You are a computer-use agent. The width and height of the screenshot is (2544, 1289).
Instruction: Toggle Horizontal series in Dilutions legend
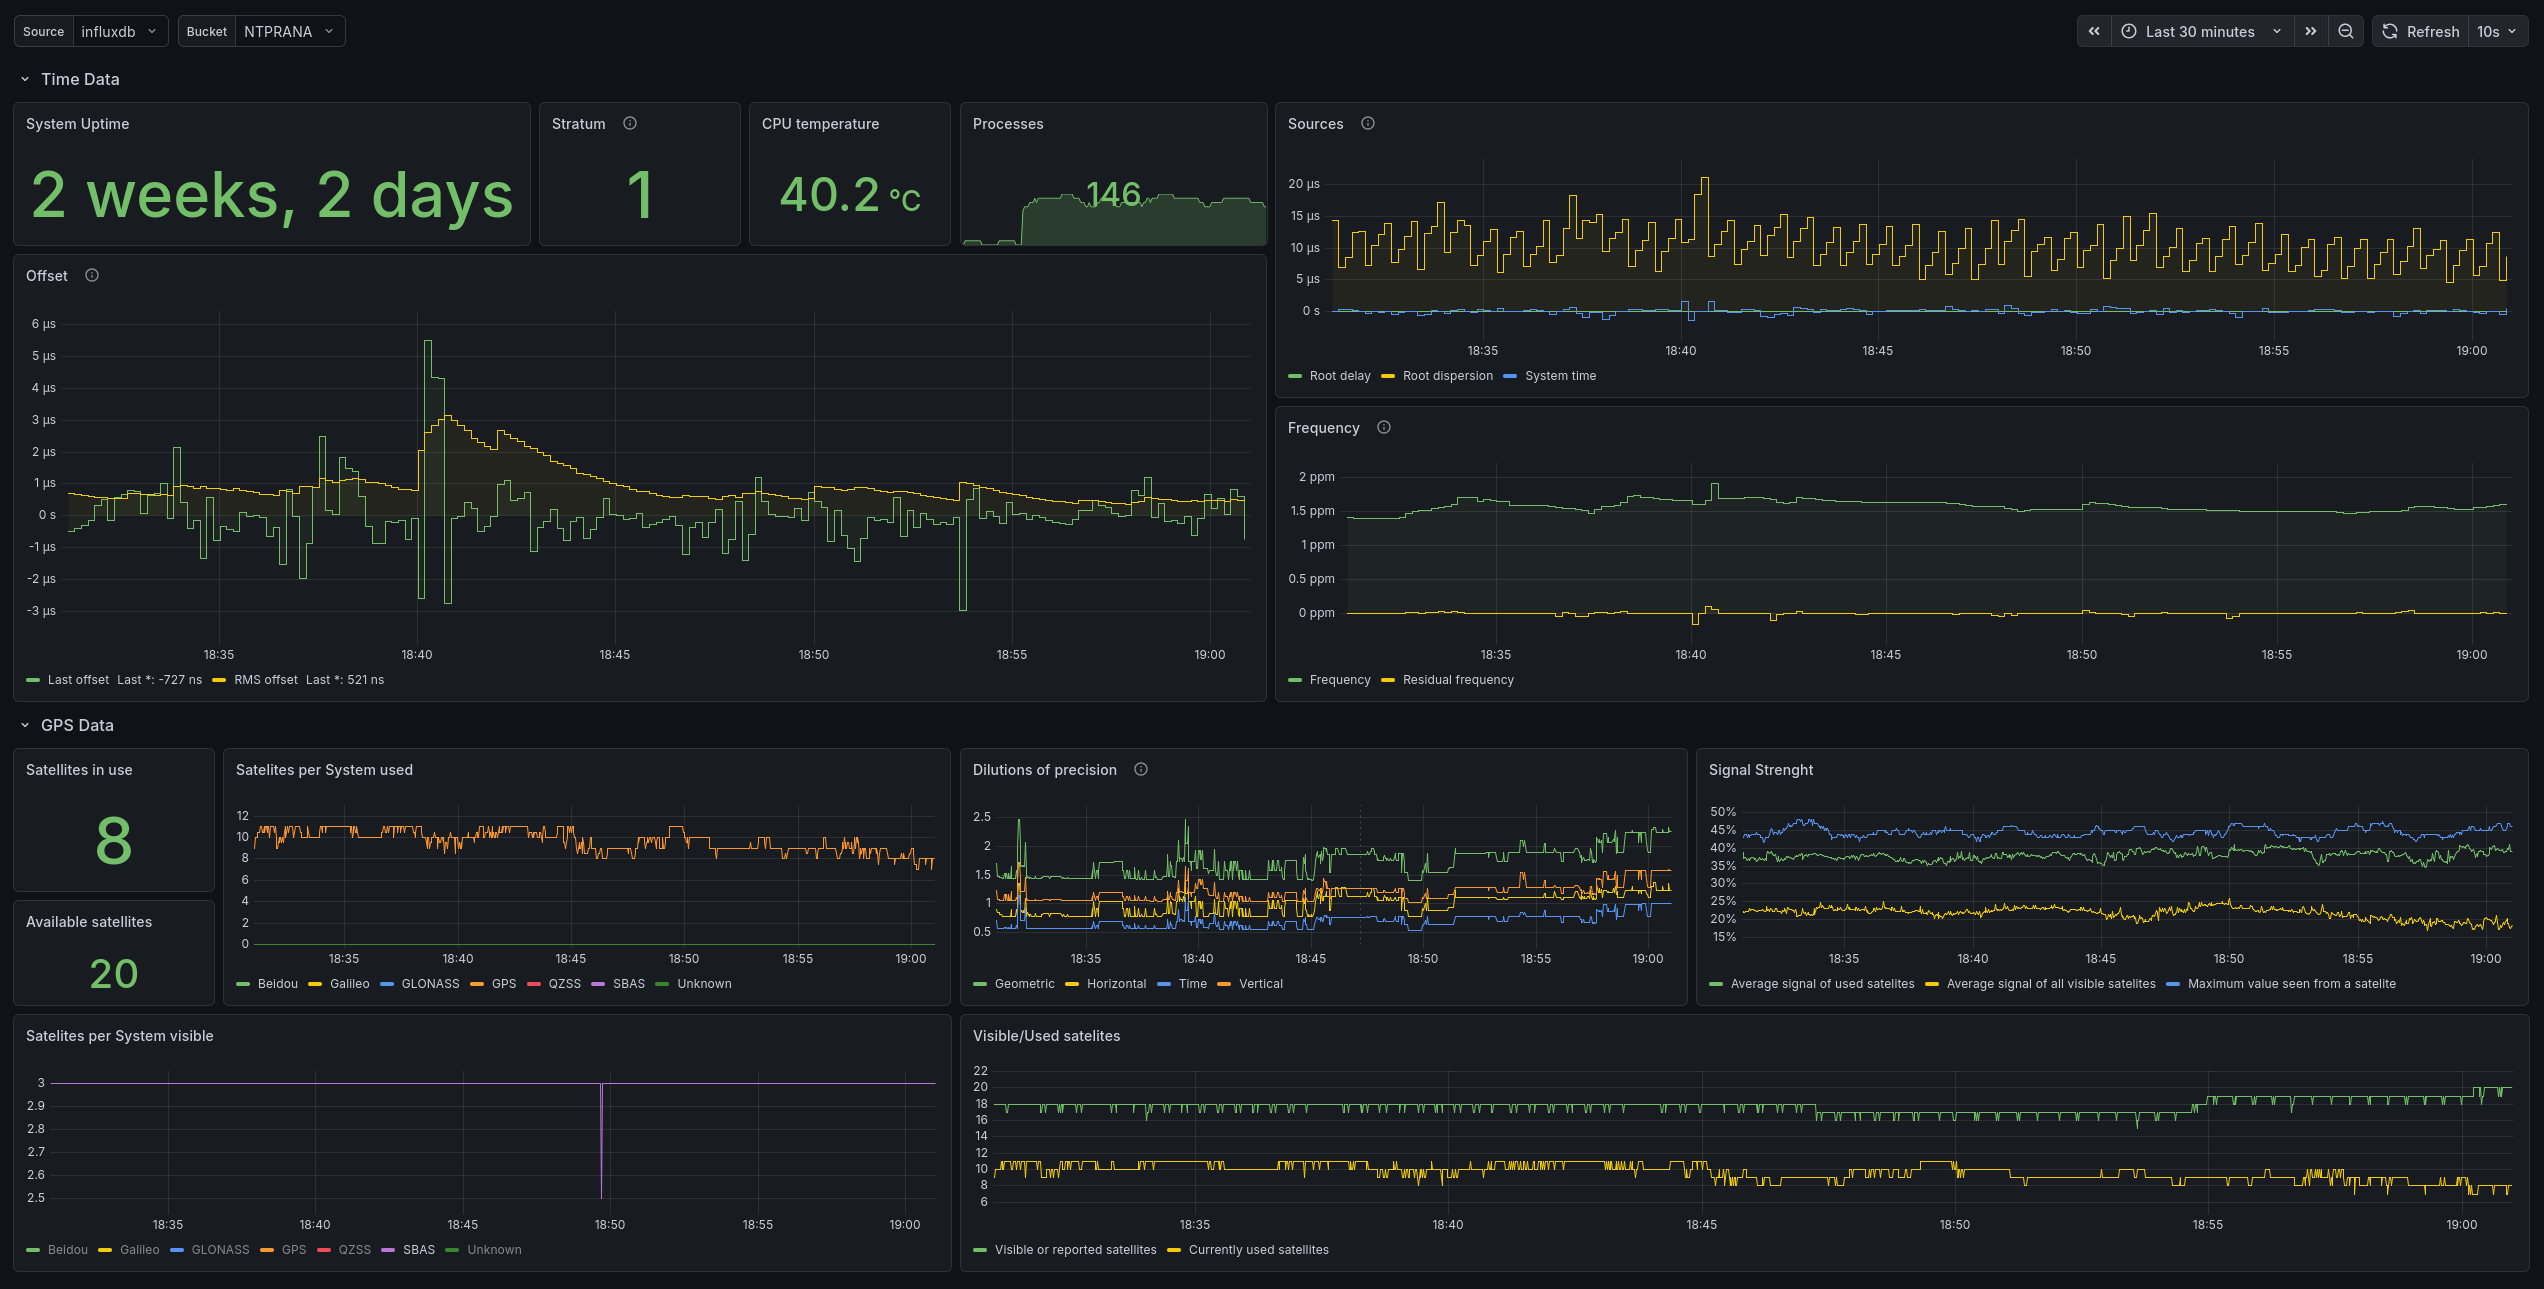point(1116,984)
